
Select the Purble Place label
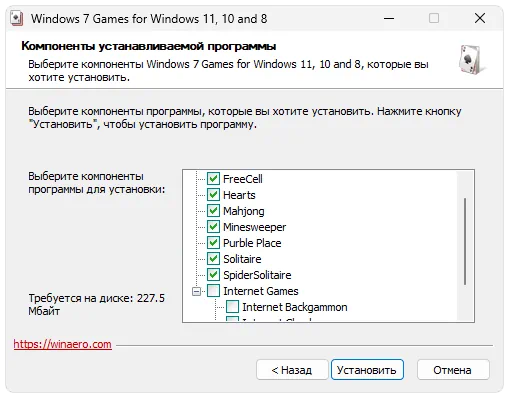252,243
